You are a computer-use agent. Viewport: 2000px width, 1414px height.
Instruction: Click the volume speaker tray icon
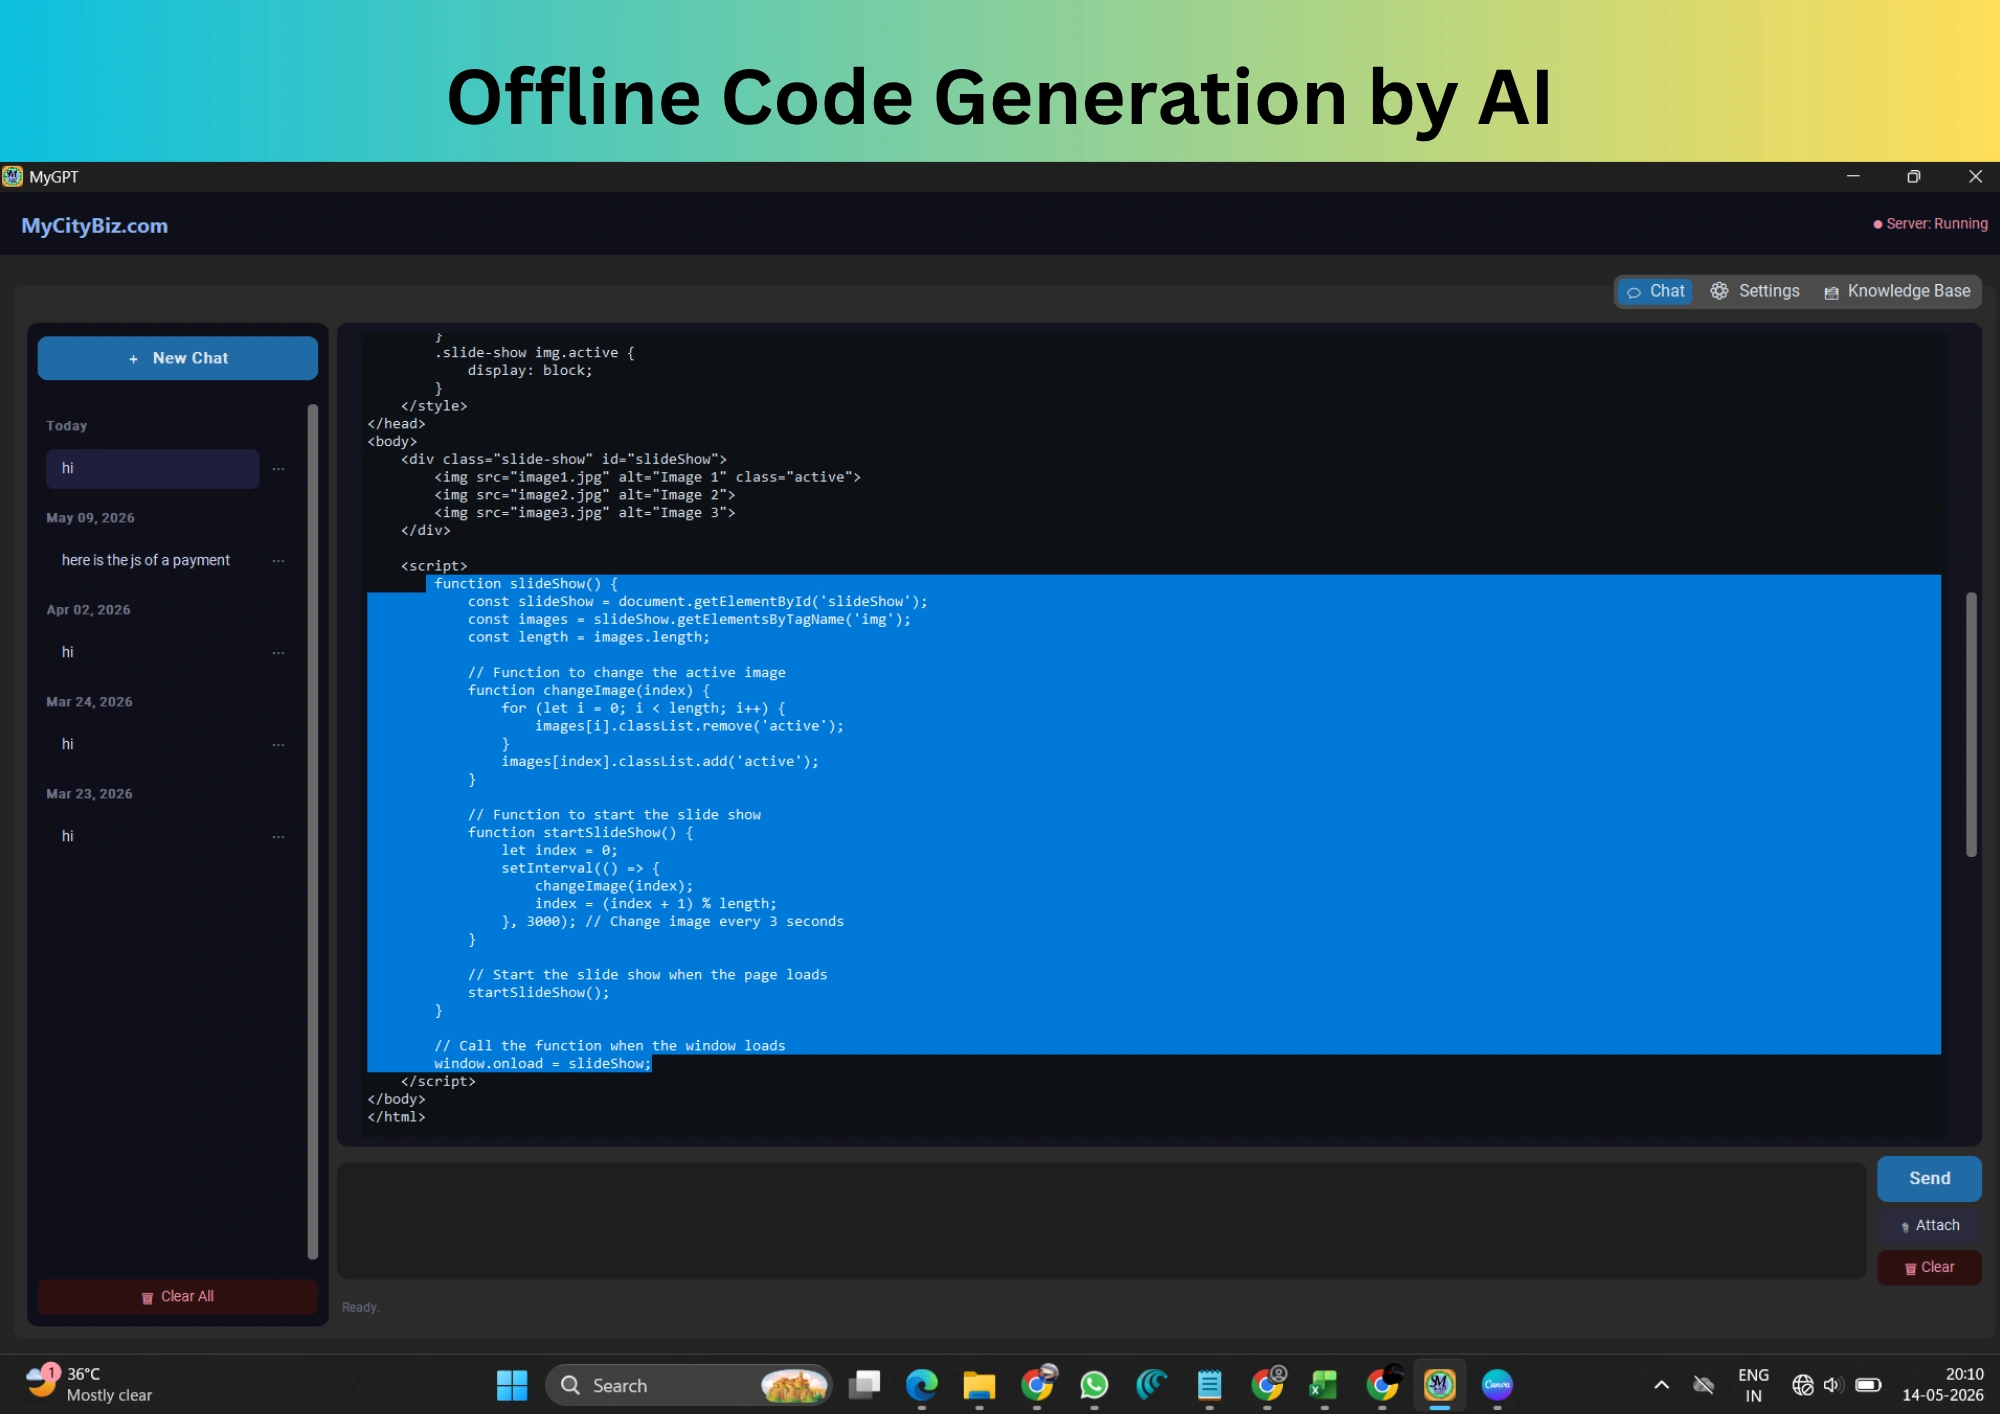coord(1832,1385)
